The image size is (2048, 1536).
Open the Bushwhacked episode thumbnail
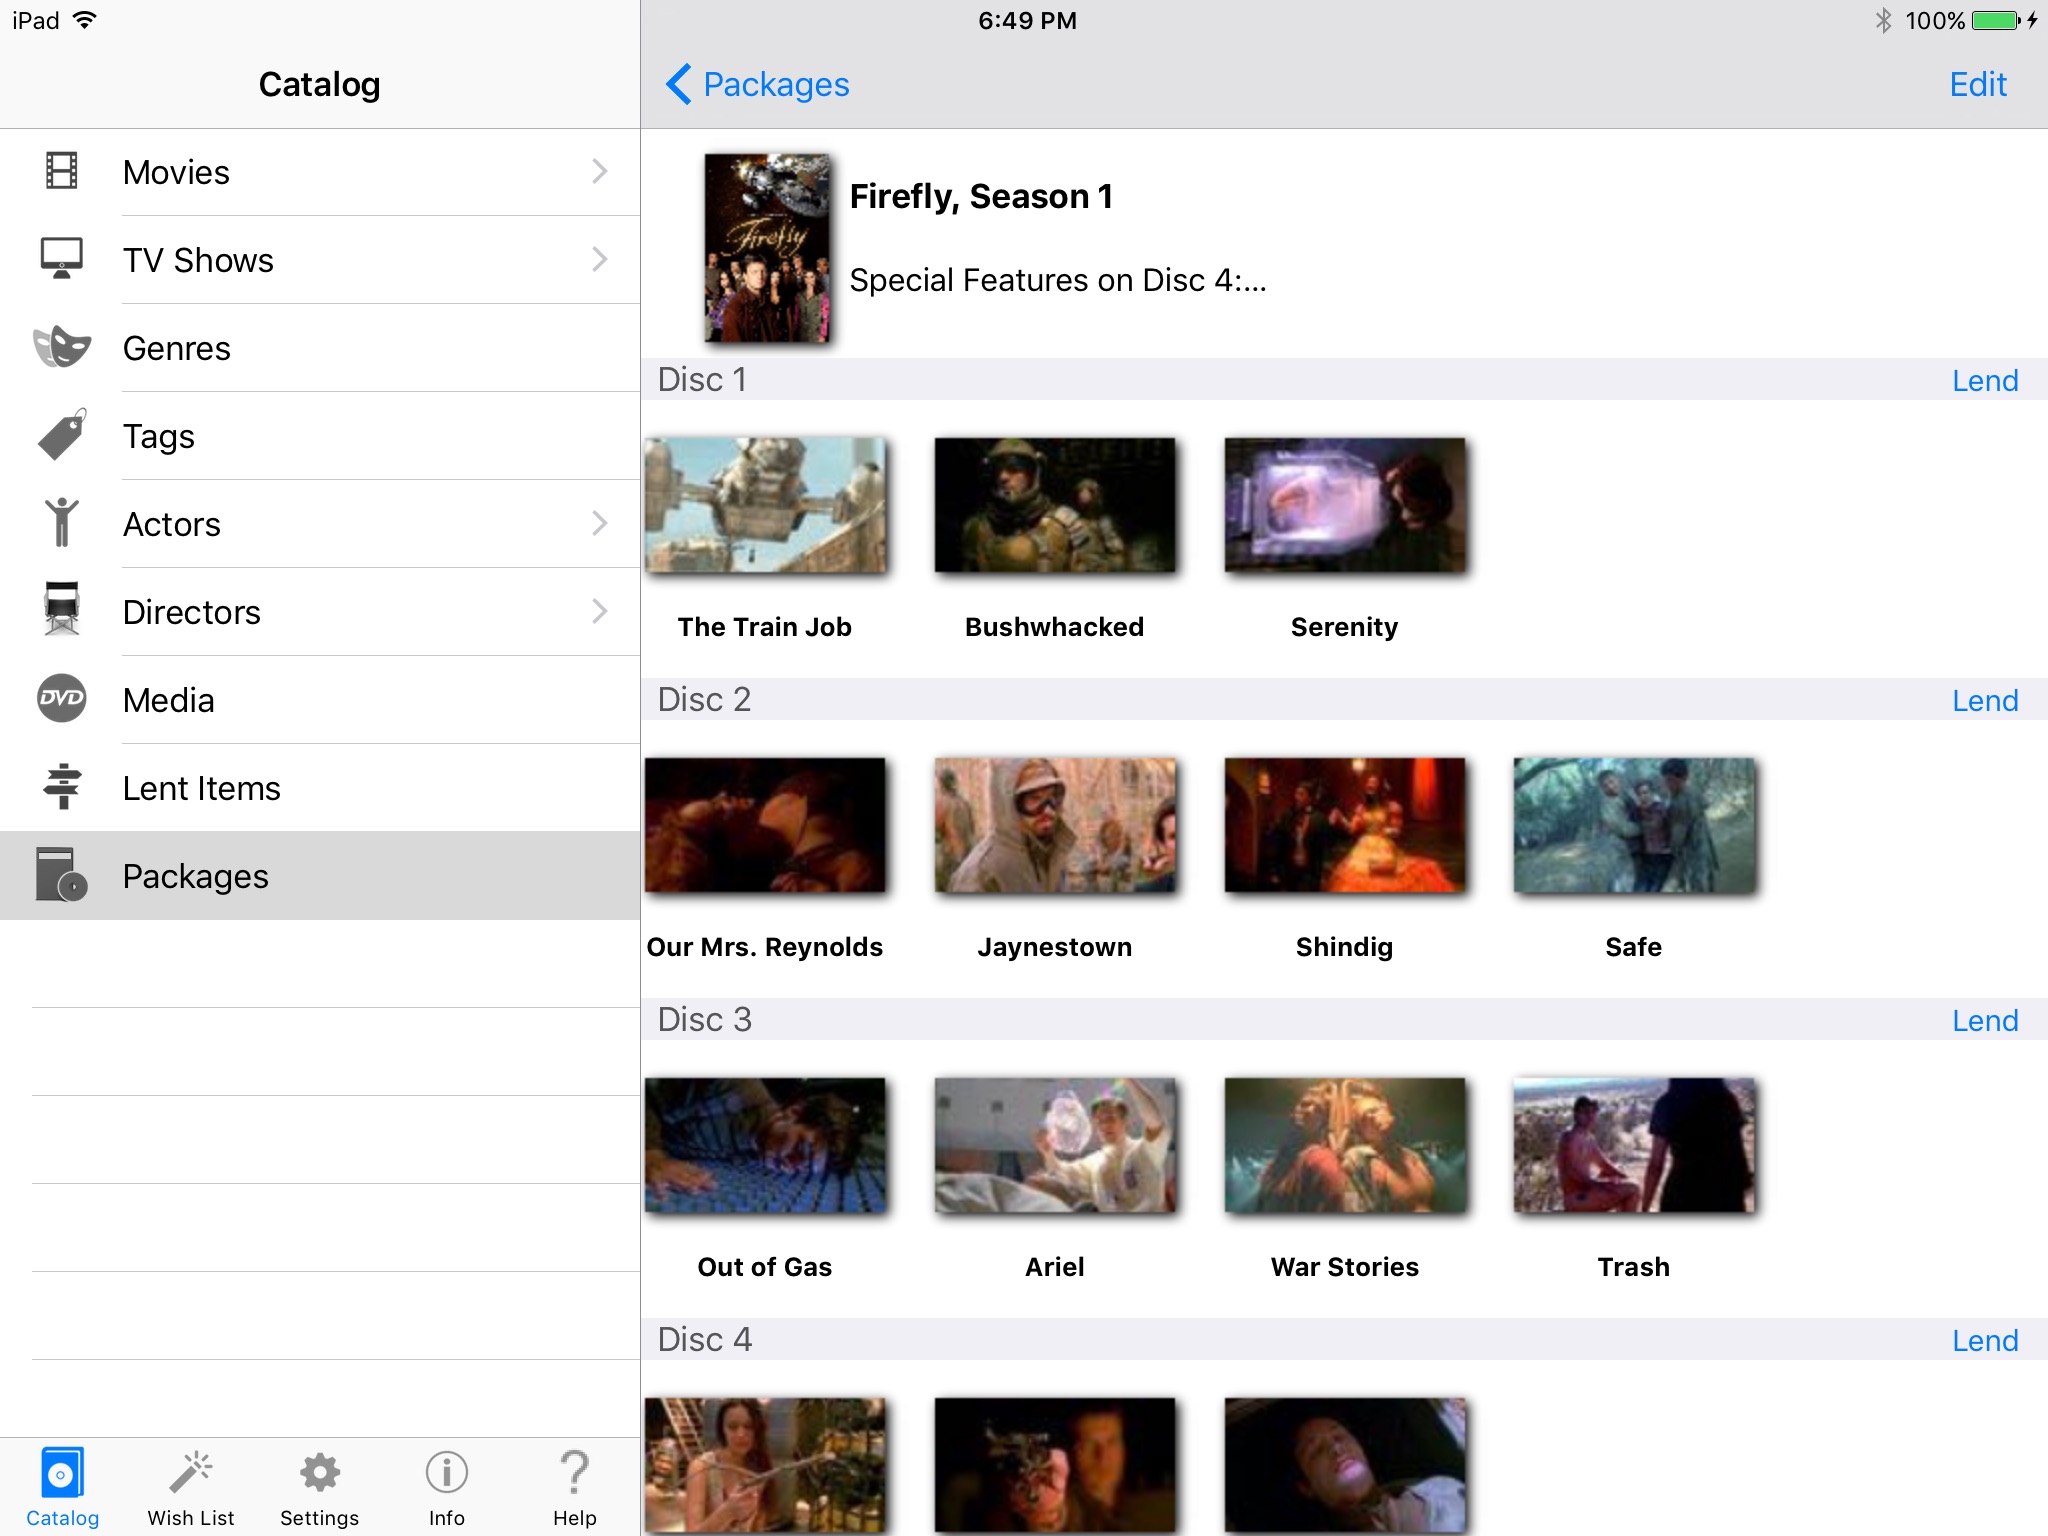[x=1055, y=505]
